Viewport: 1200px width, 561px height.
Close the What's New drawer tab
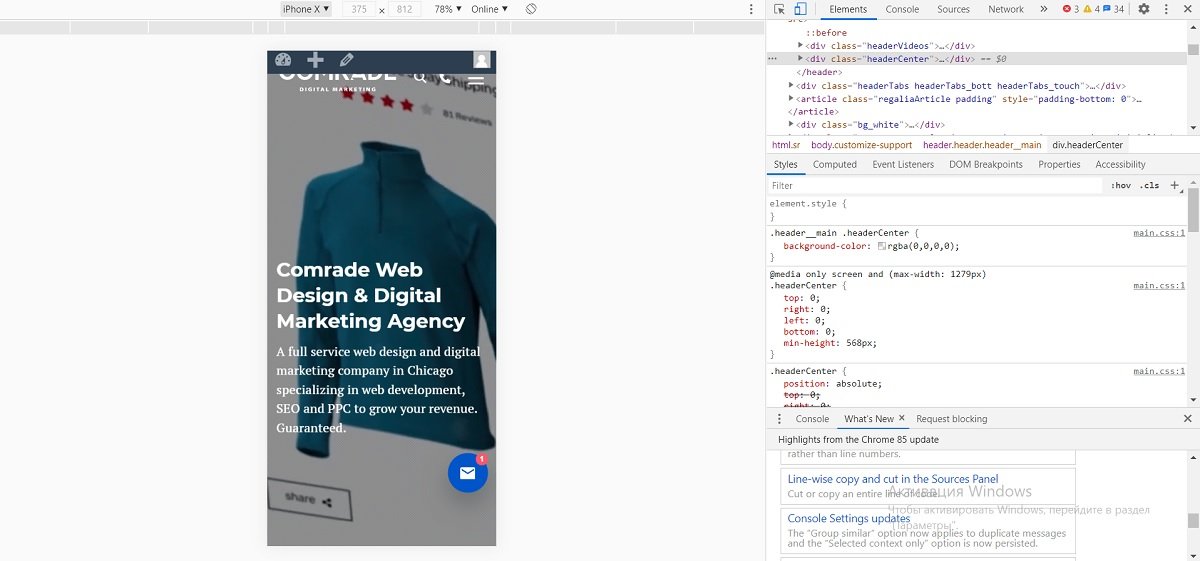click(901, 419)
